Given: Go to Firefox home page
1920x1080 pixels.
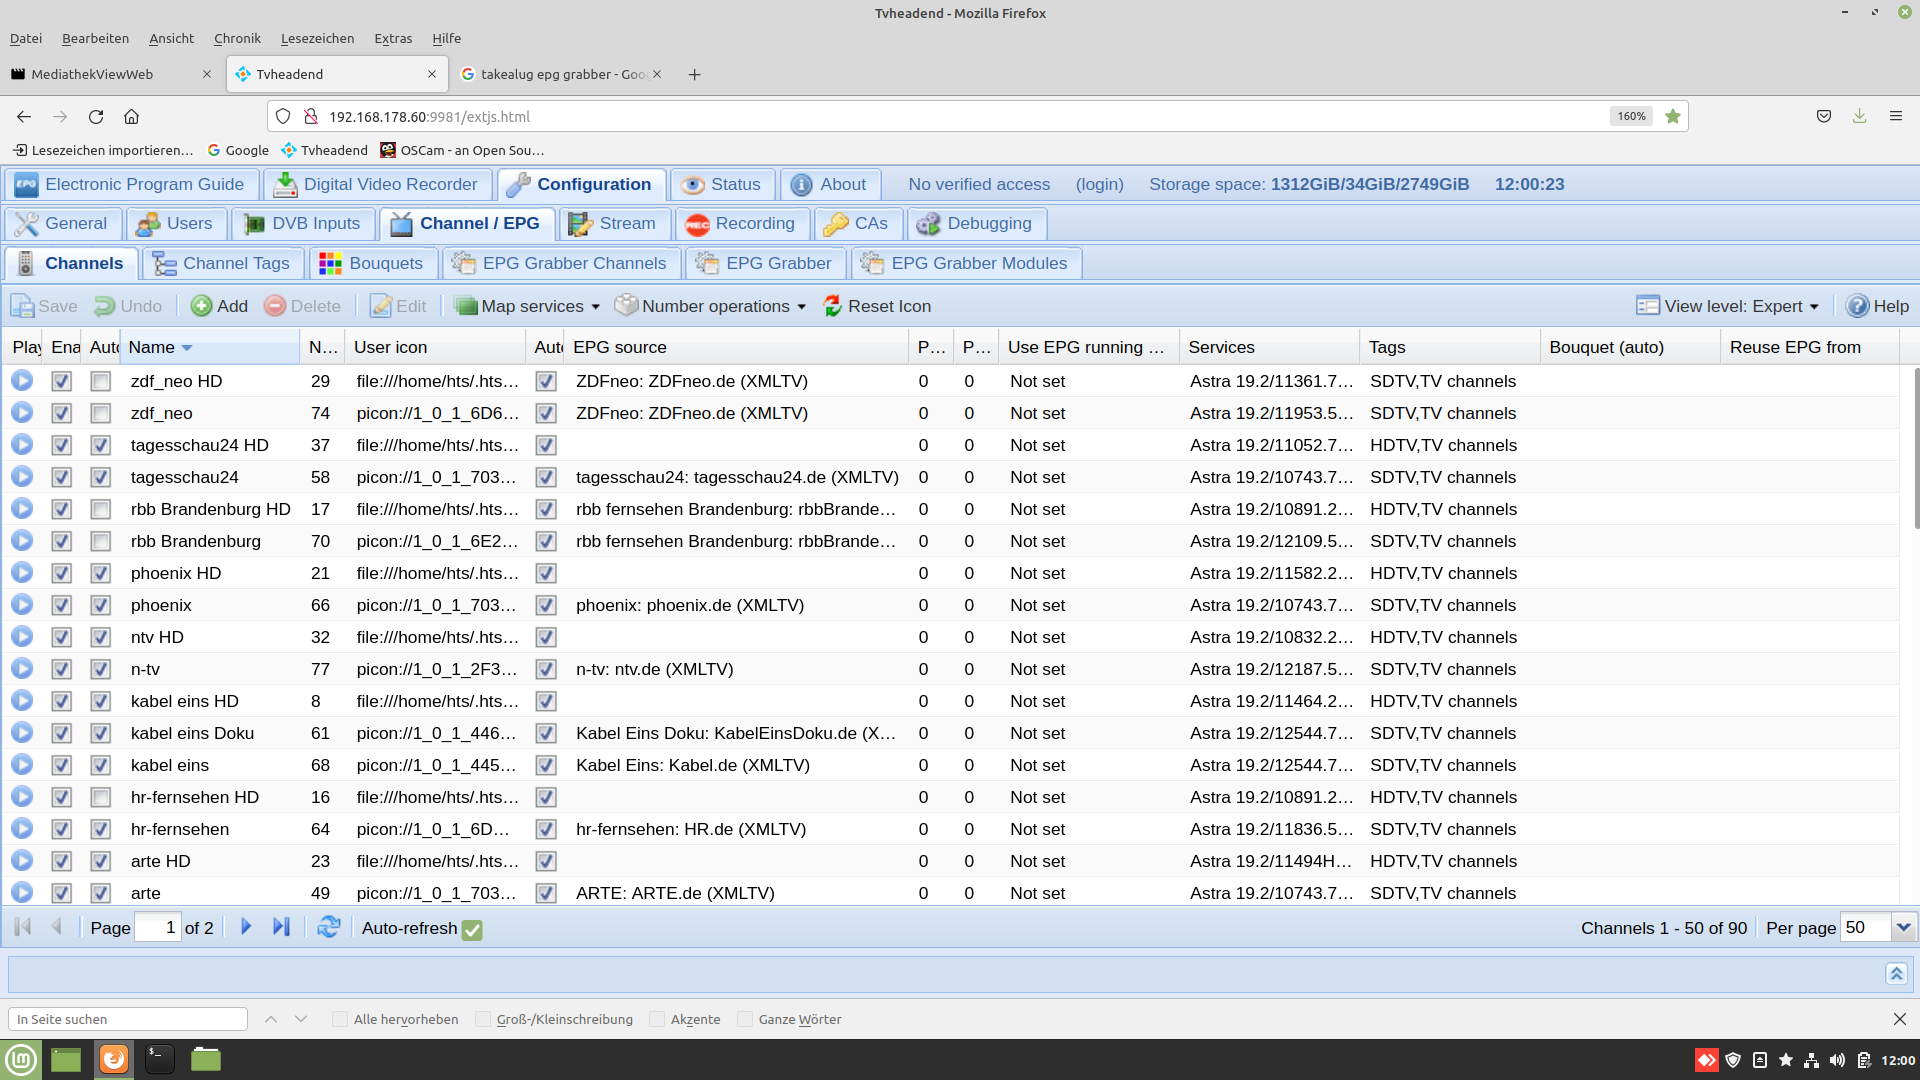Looking at the screenshot, I should [131, 116].
